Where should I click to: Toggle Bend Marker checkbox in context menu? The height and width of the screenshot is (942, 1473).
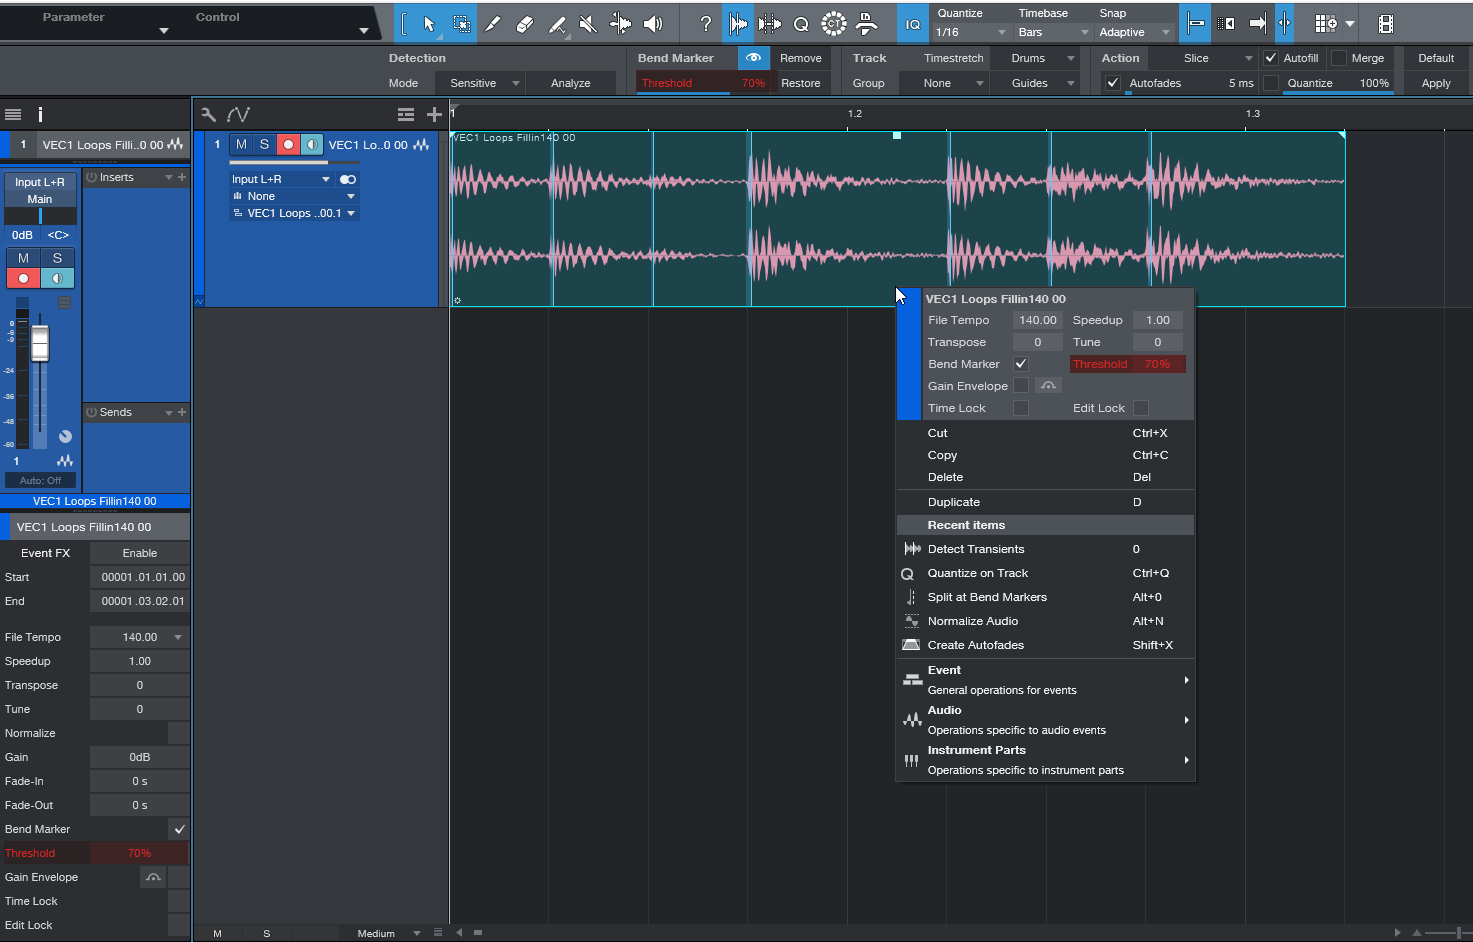coord(1021,364)
